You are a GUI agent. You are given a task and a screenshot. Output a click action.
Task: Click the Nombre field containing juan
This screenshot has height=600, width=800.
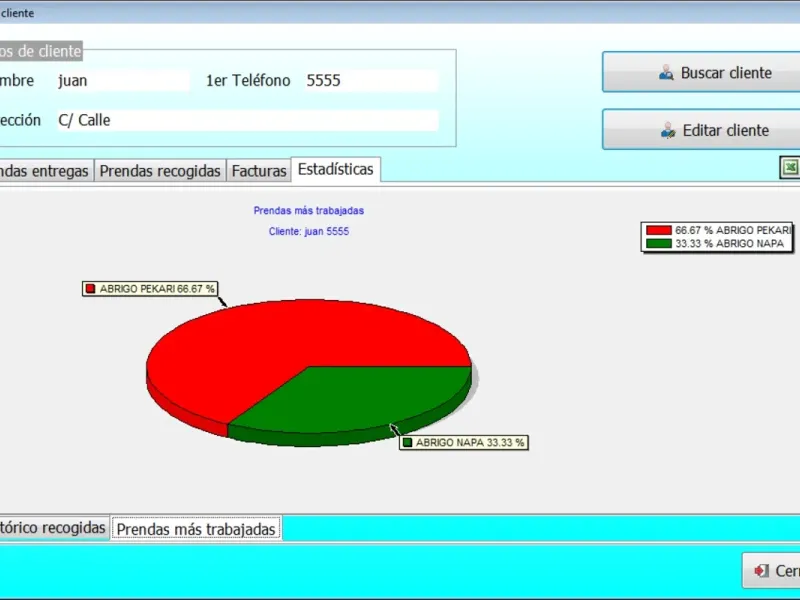tap(123, 81)
